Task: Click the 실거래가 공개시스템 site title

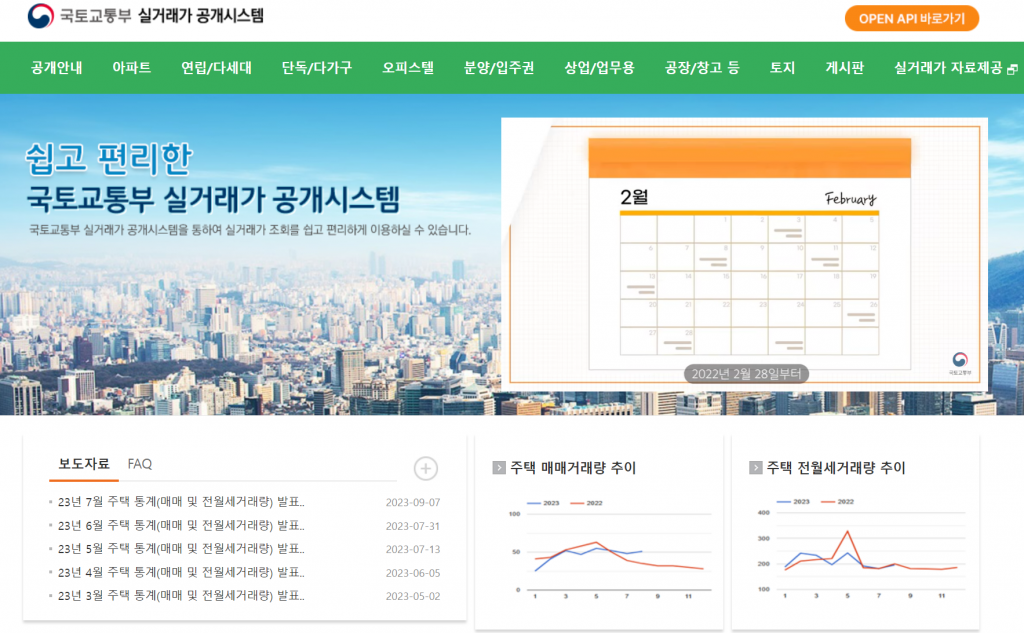Action: (x=200, y=16)
